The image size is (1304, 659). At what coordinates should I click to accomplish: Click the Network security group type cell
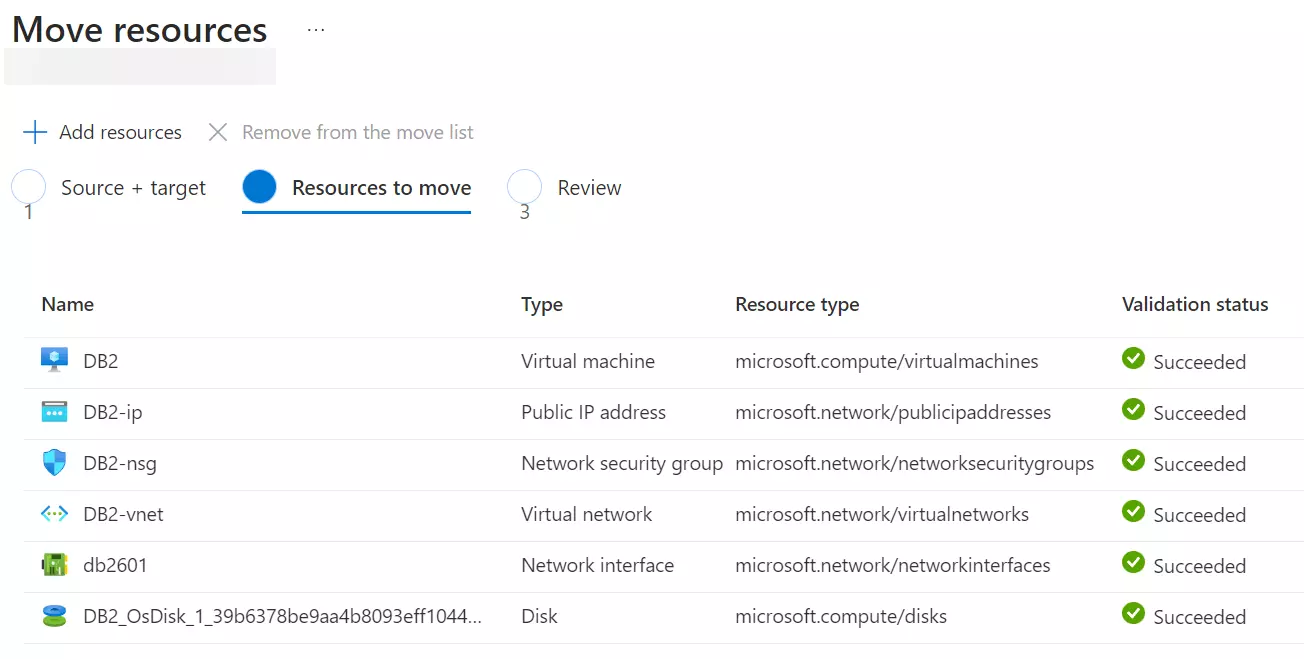click(x=622, y=463)
